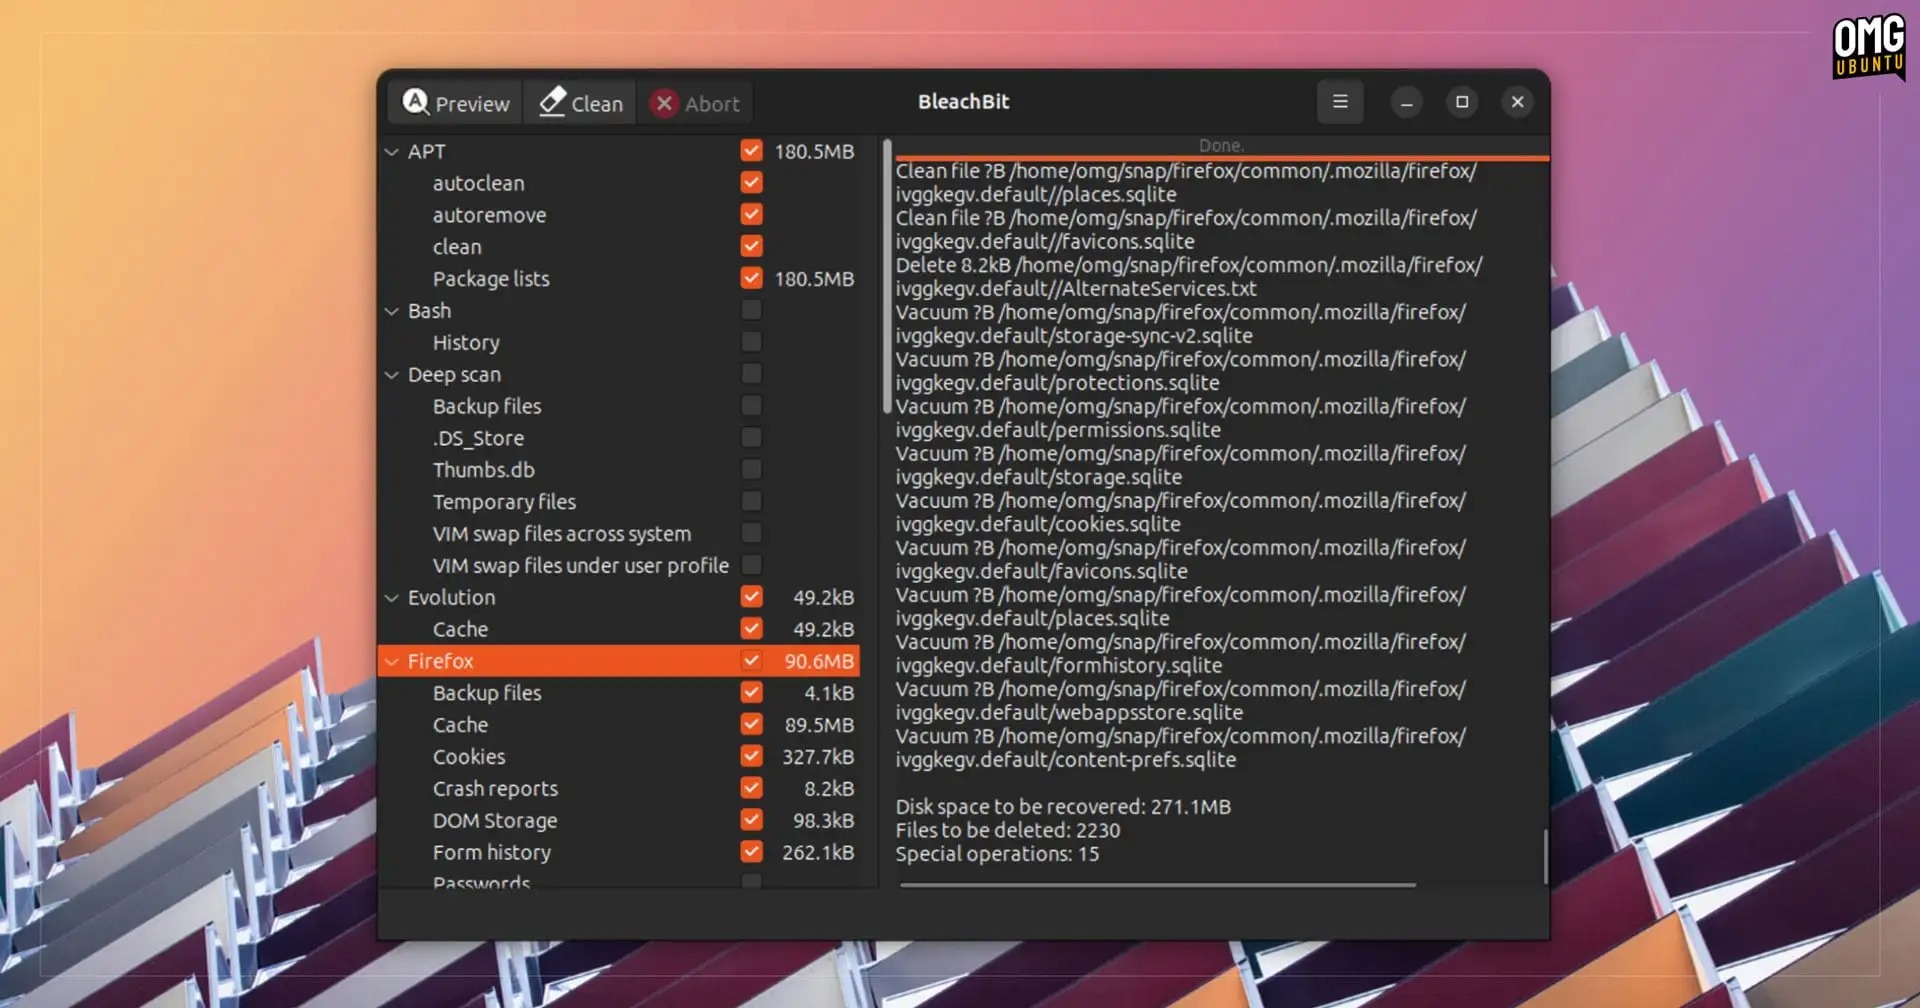Click the log pane vertical scrollbar
This screenshot has height=1008, width=1920.
(x=1545, y=857)
